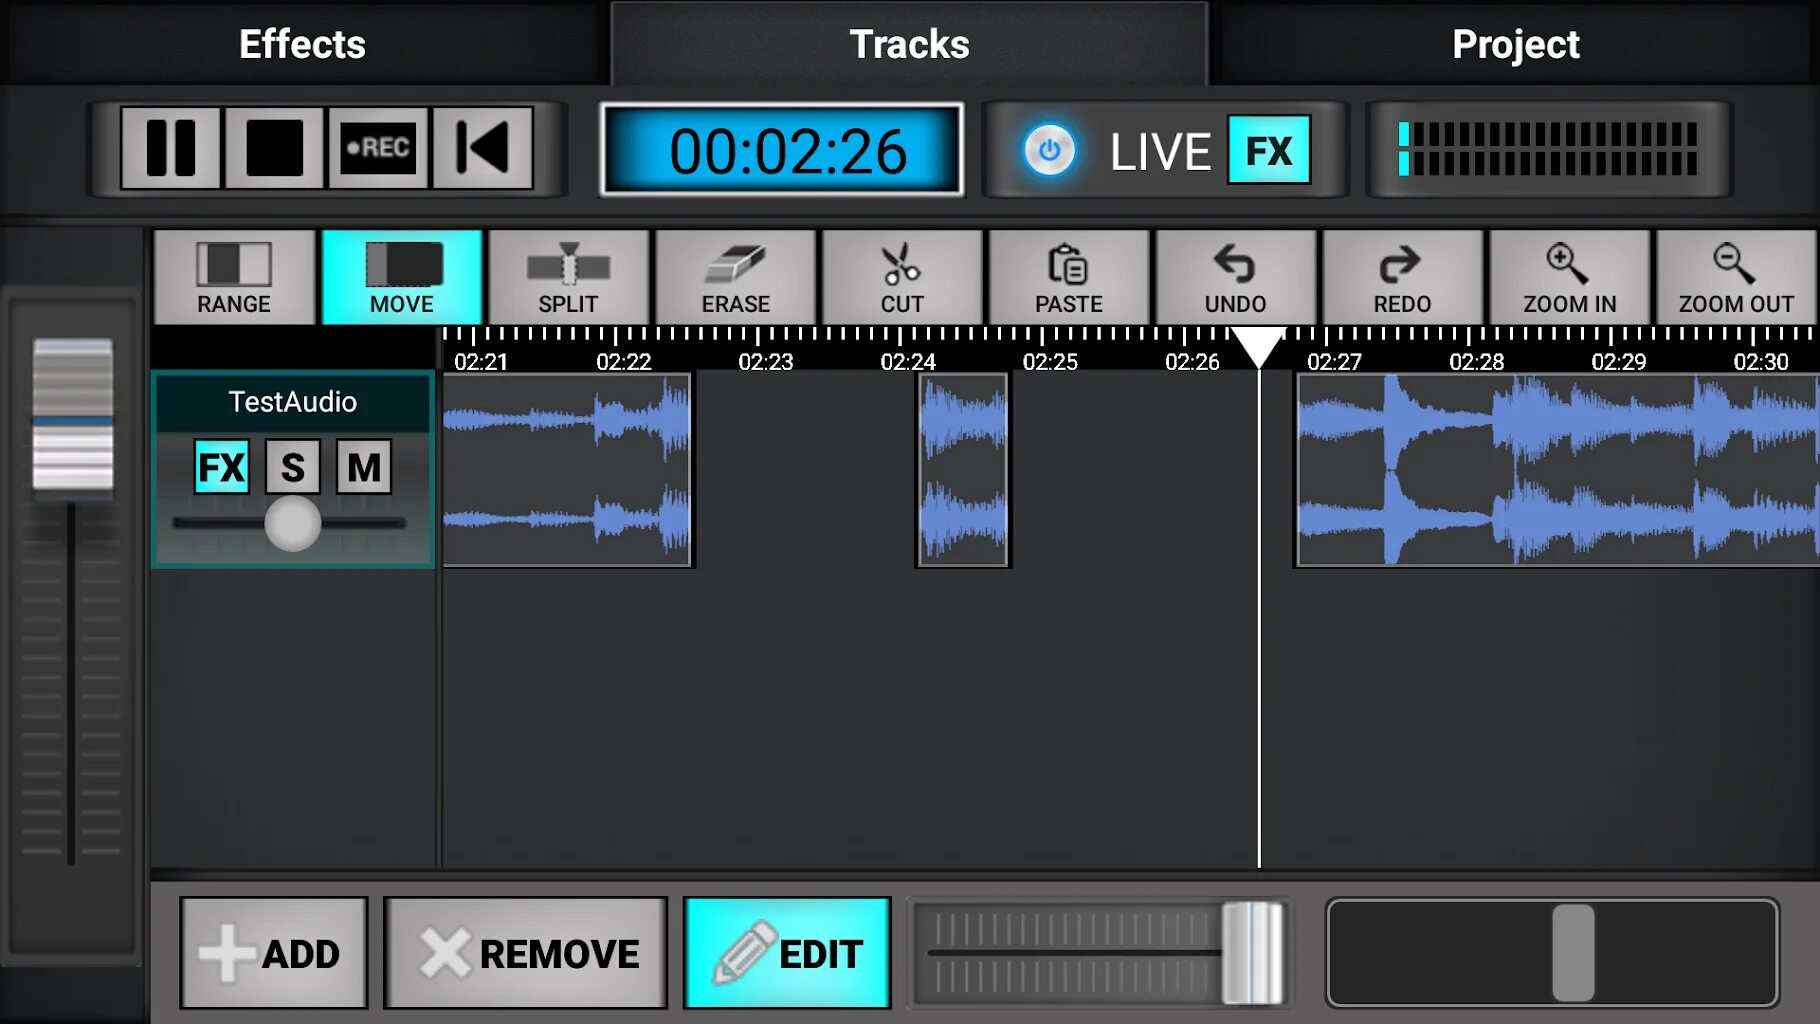1820x1024 pixels.
Task: Select the audio clip starting at 02:21
Action: pos(567,470)
